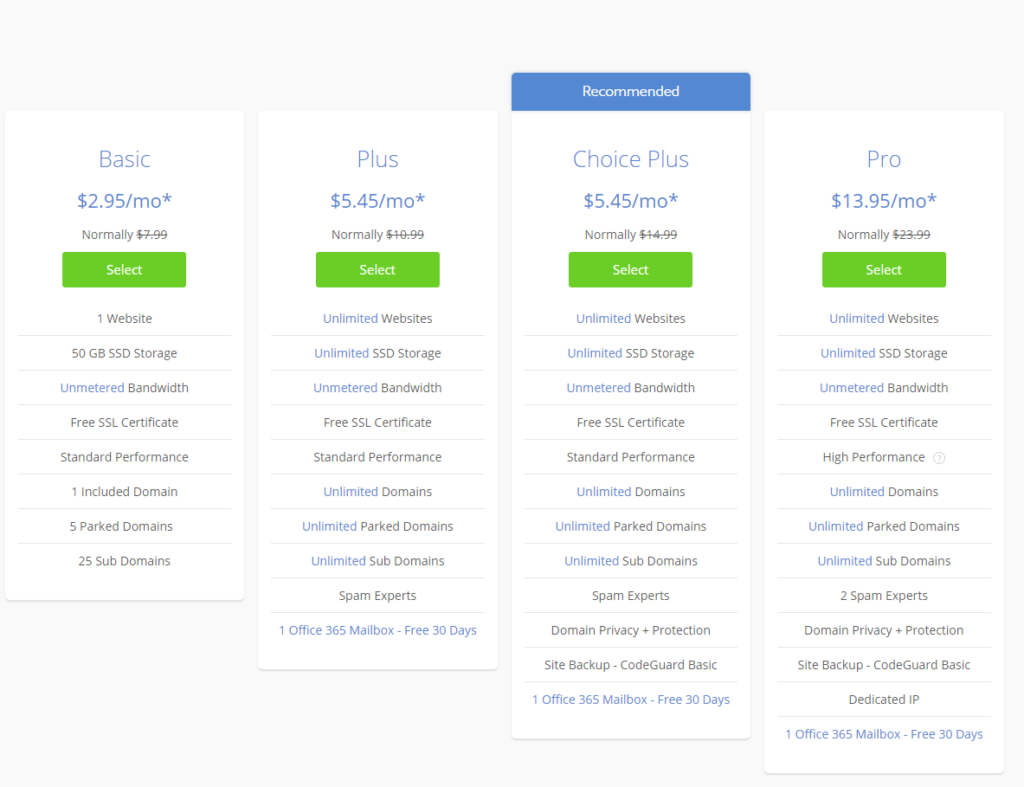This screenshot has height=787, width=1024.
Task: Select the Plus plan
Action: 377,270
